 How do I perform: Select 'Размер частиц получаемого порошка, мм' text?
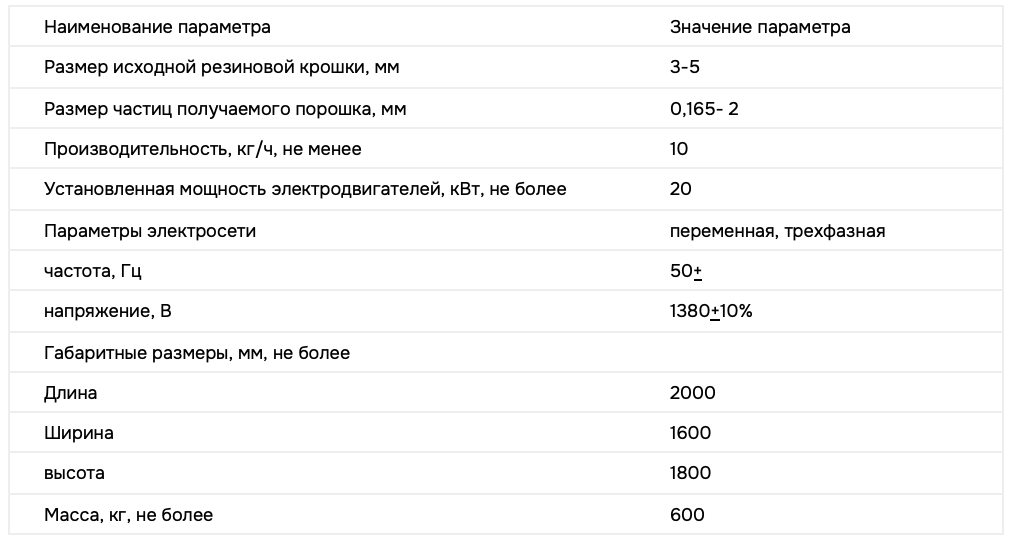225,109
